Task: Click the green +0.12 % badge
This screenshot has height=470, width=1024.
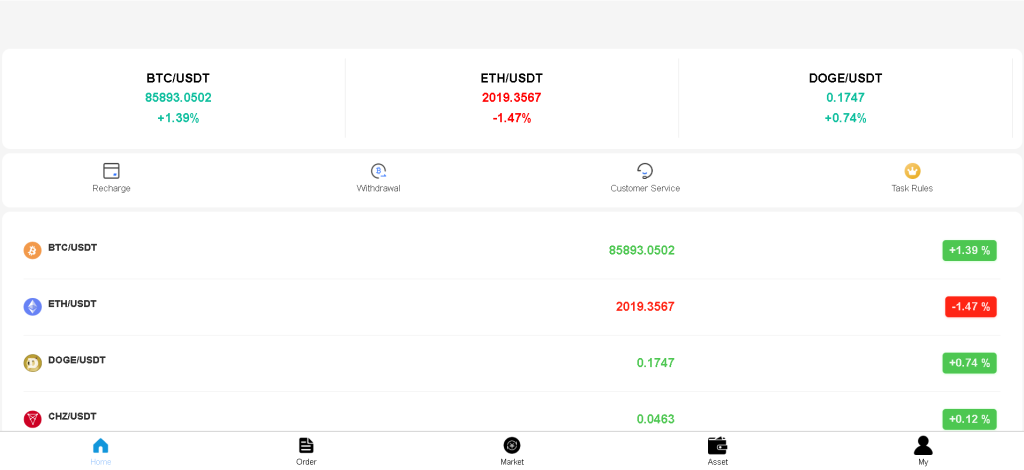Action: (969, 419)
